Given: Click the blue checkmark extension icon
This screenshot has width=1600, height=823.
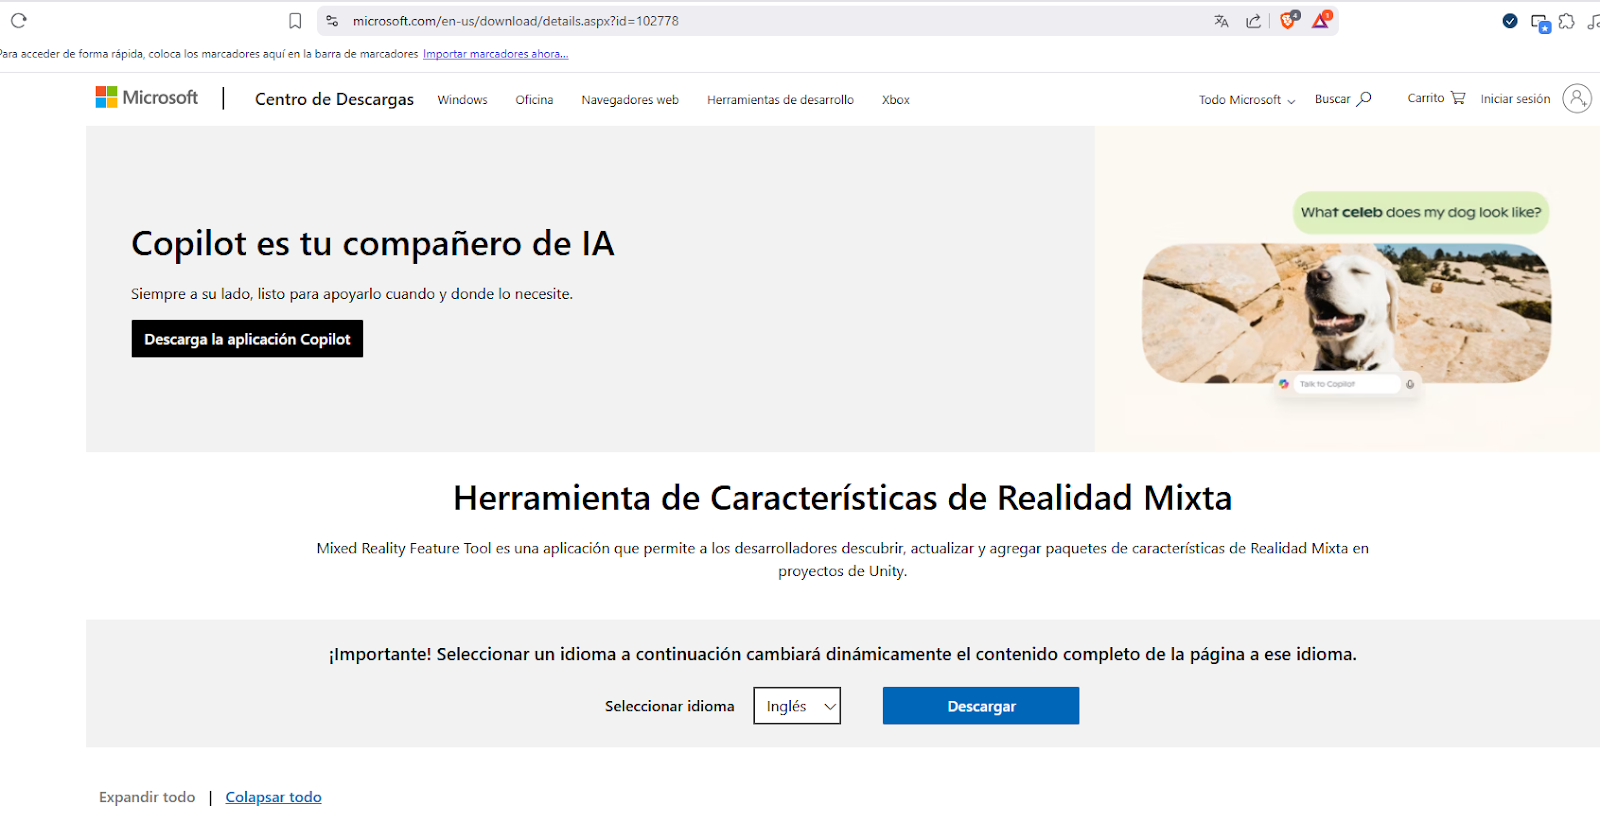Looking at the screenshot, I should click(x=1510, y=21).
